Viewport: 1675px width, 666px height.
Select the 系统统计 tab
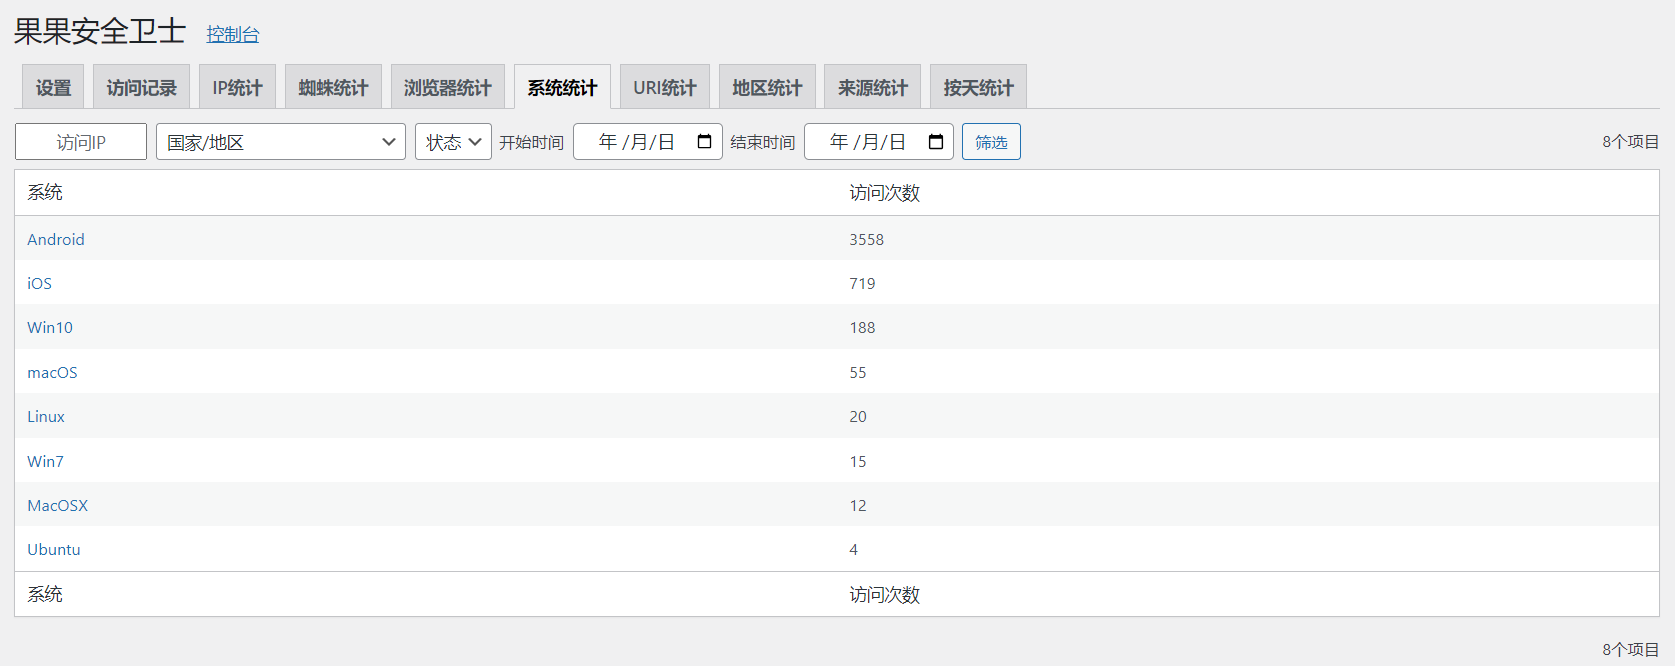tap(562, 87)
